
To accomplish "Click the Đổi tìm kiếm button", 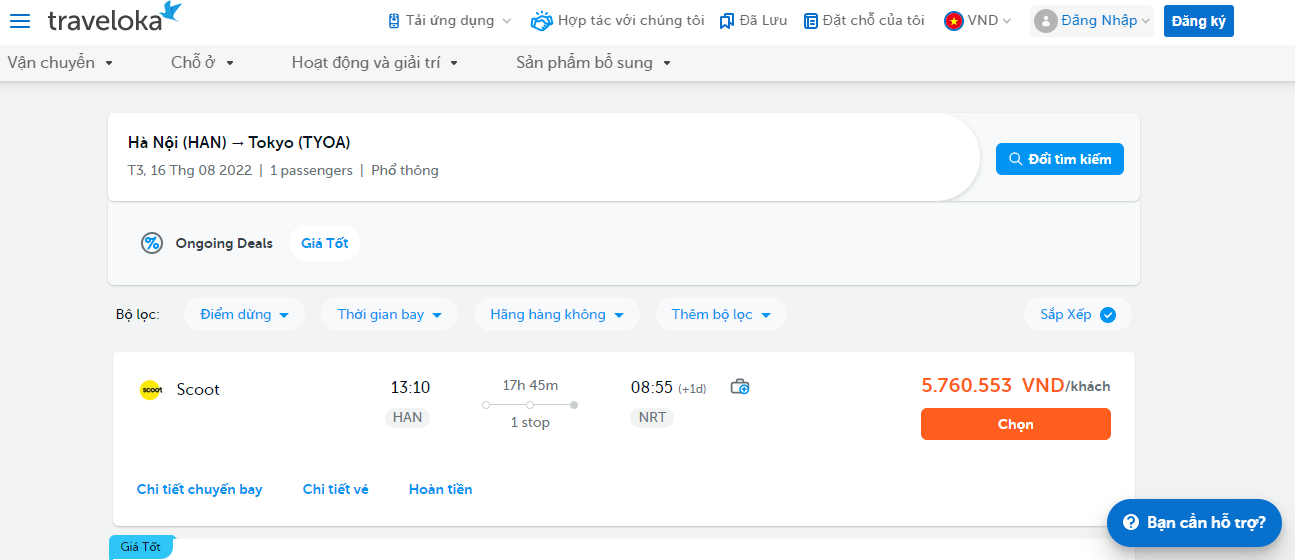I will pos(1059,159).
